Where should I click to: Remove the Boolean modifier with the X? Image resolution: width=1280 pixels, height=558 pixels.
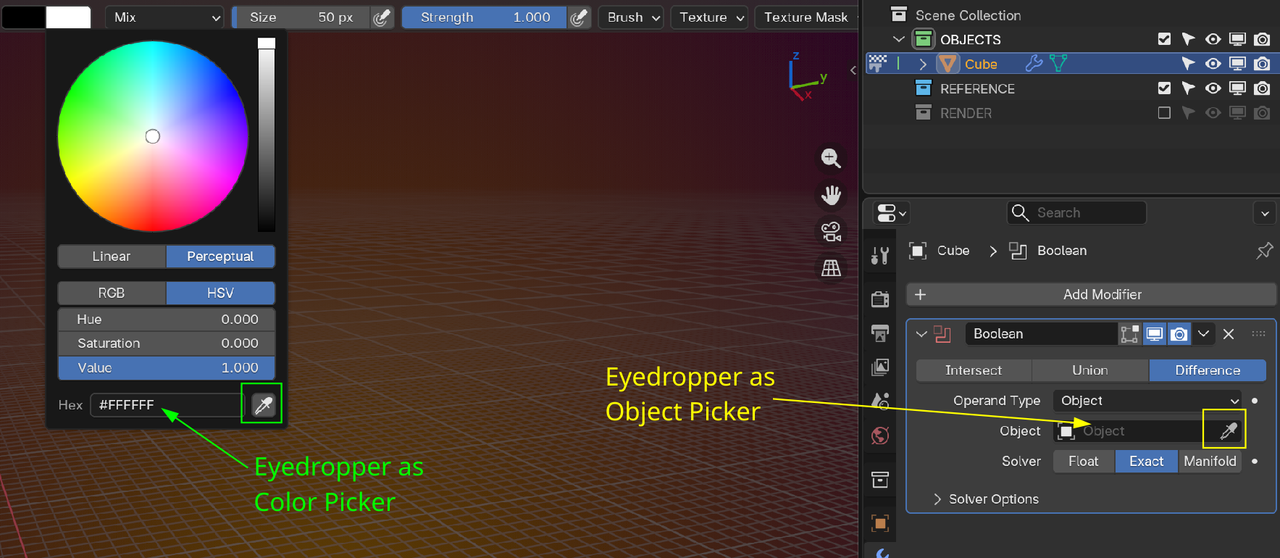[1229, 334]
